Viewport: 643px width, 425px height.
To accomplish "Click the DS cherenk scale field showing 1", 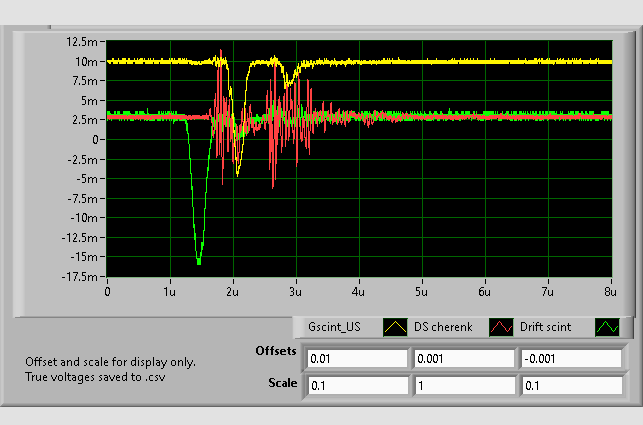I will coord(464,385).
